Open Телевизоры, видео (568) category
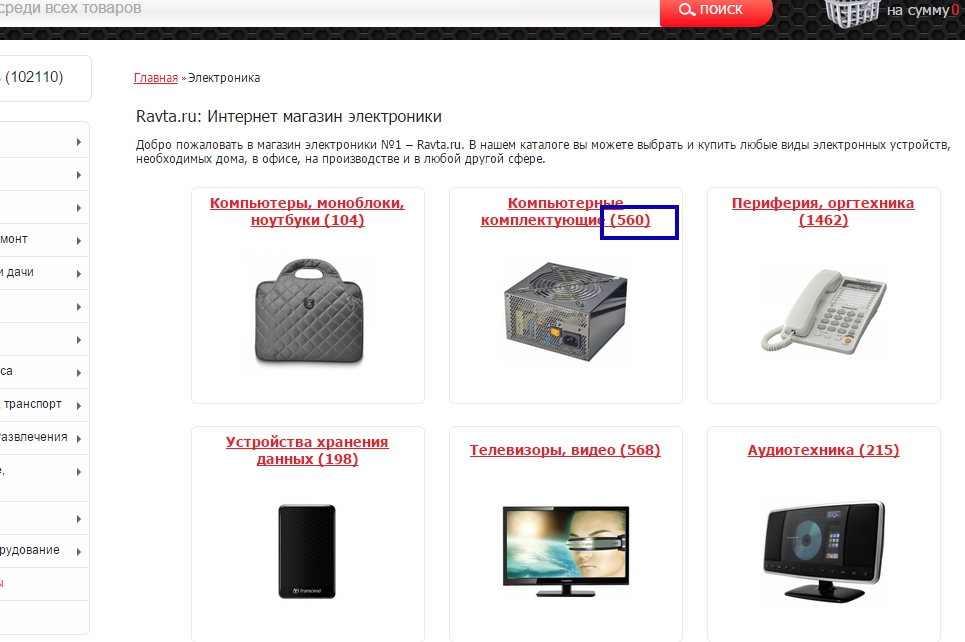This screenshot has height=642, width=965. click(x=565, y=450)
